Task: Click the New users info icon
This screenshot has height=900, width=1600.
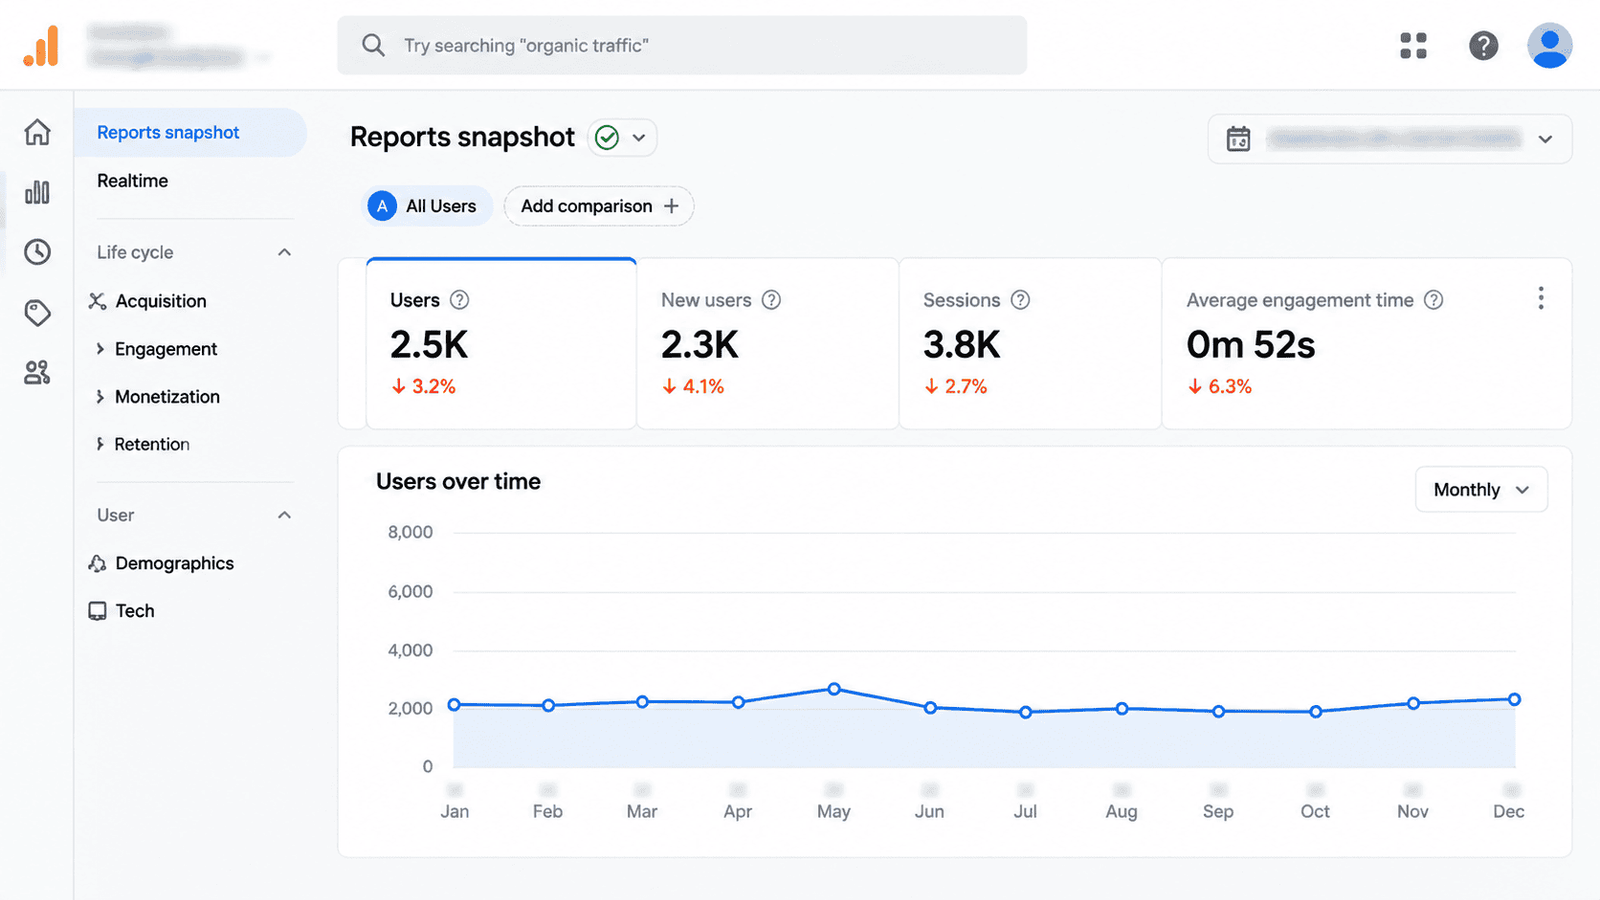Action: 771,300
